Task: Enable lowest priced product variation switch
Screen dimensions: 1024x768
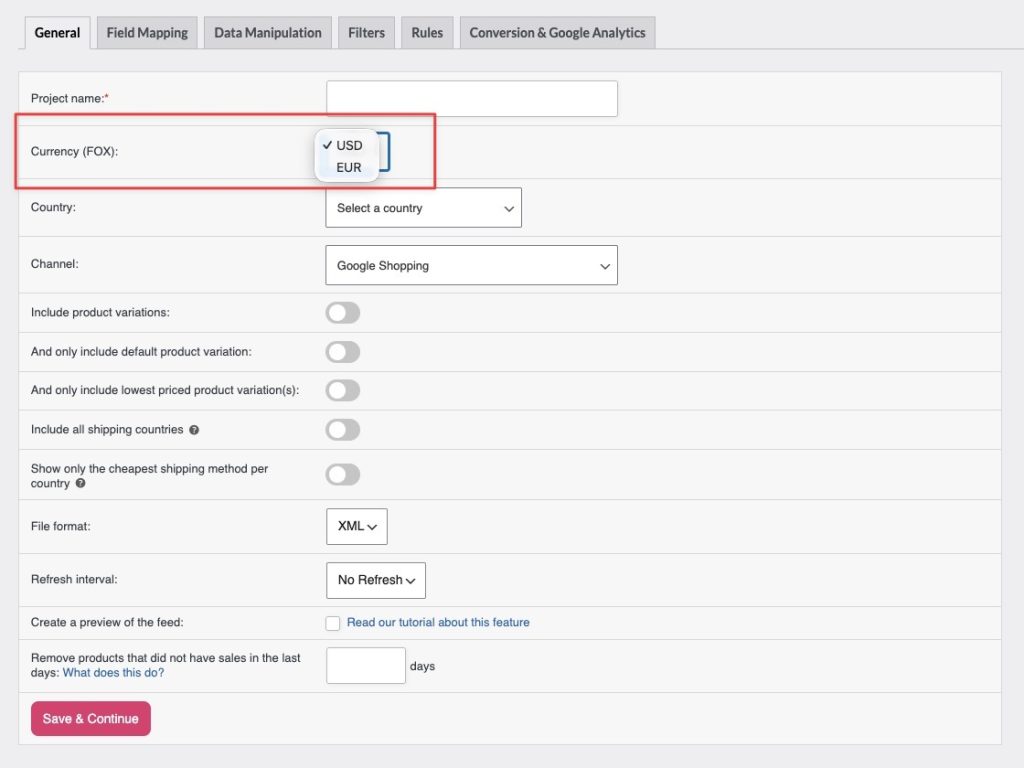Action: click(x=343, y=391)
